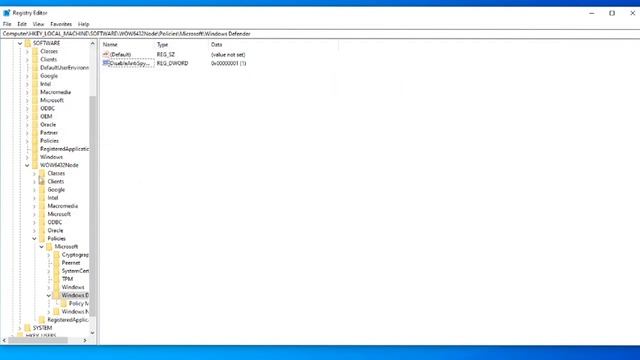640x360 pixels.
Task: Click the SOFTWARE key folder icon
Action: [28, 43]
